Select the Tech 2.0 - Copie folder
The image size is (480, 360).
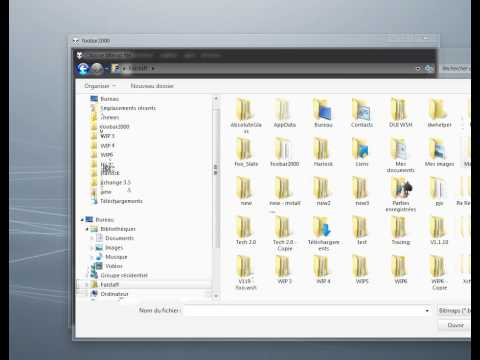click(284, 233)
